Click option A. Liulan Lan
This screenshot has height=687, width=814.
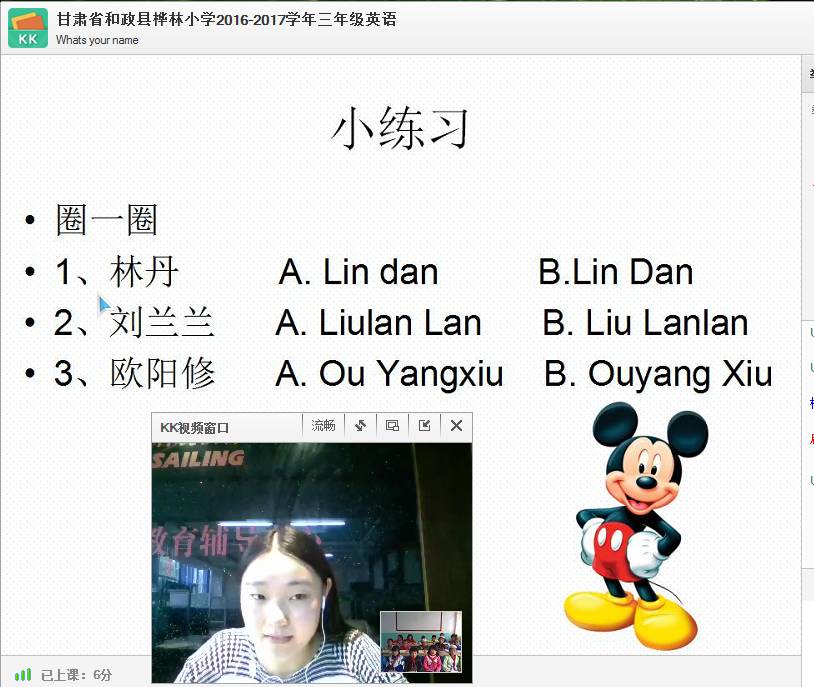coord(378,322)
